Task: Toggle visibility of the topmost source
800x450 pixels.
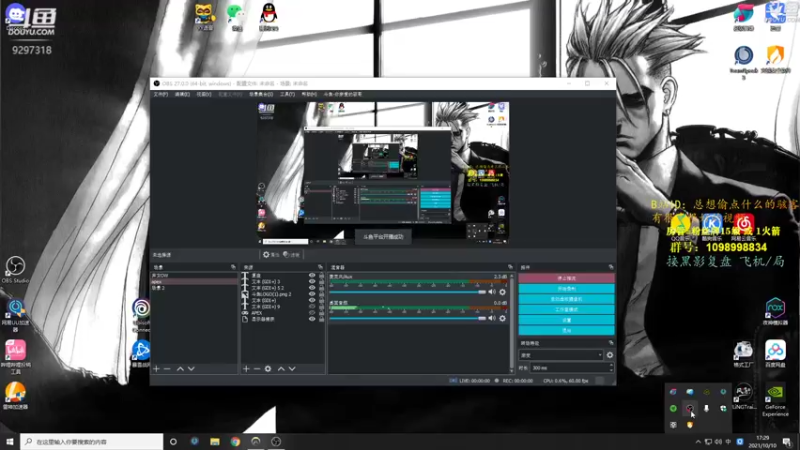Action: pyautogui.click(x=312, y=275)
